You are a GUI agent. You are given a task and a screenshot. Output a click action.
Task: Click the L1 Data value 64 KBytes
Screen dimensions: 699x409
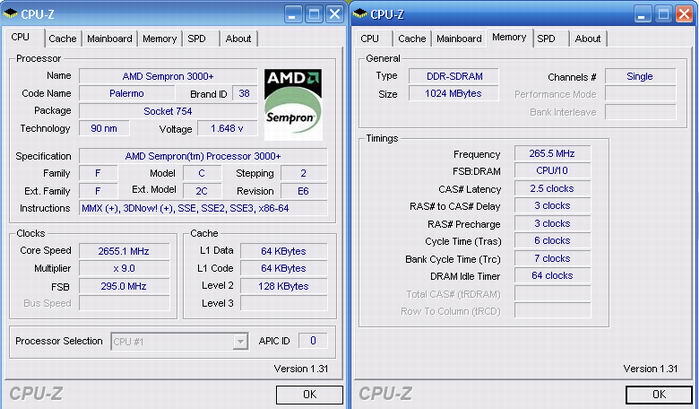coord(284,251)
